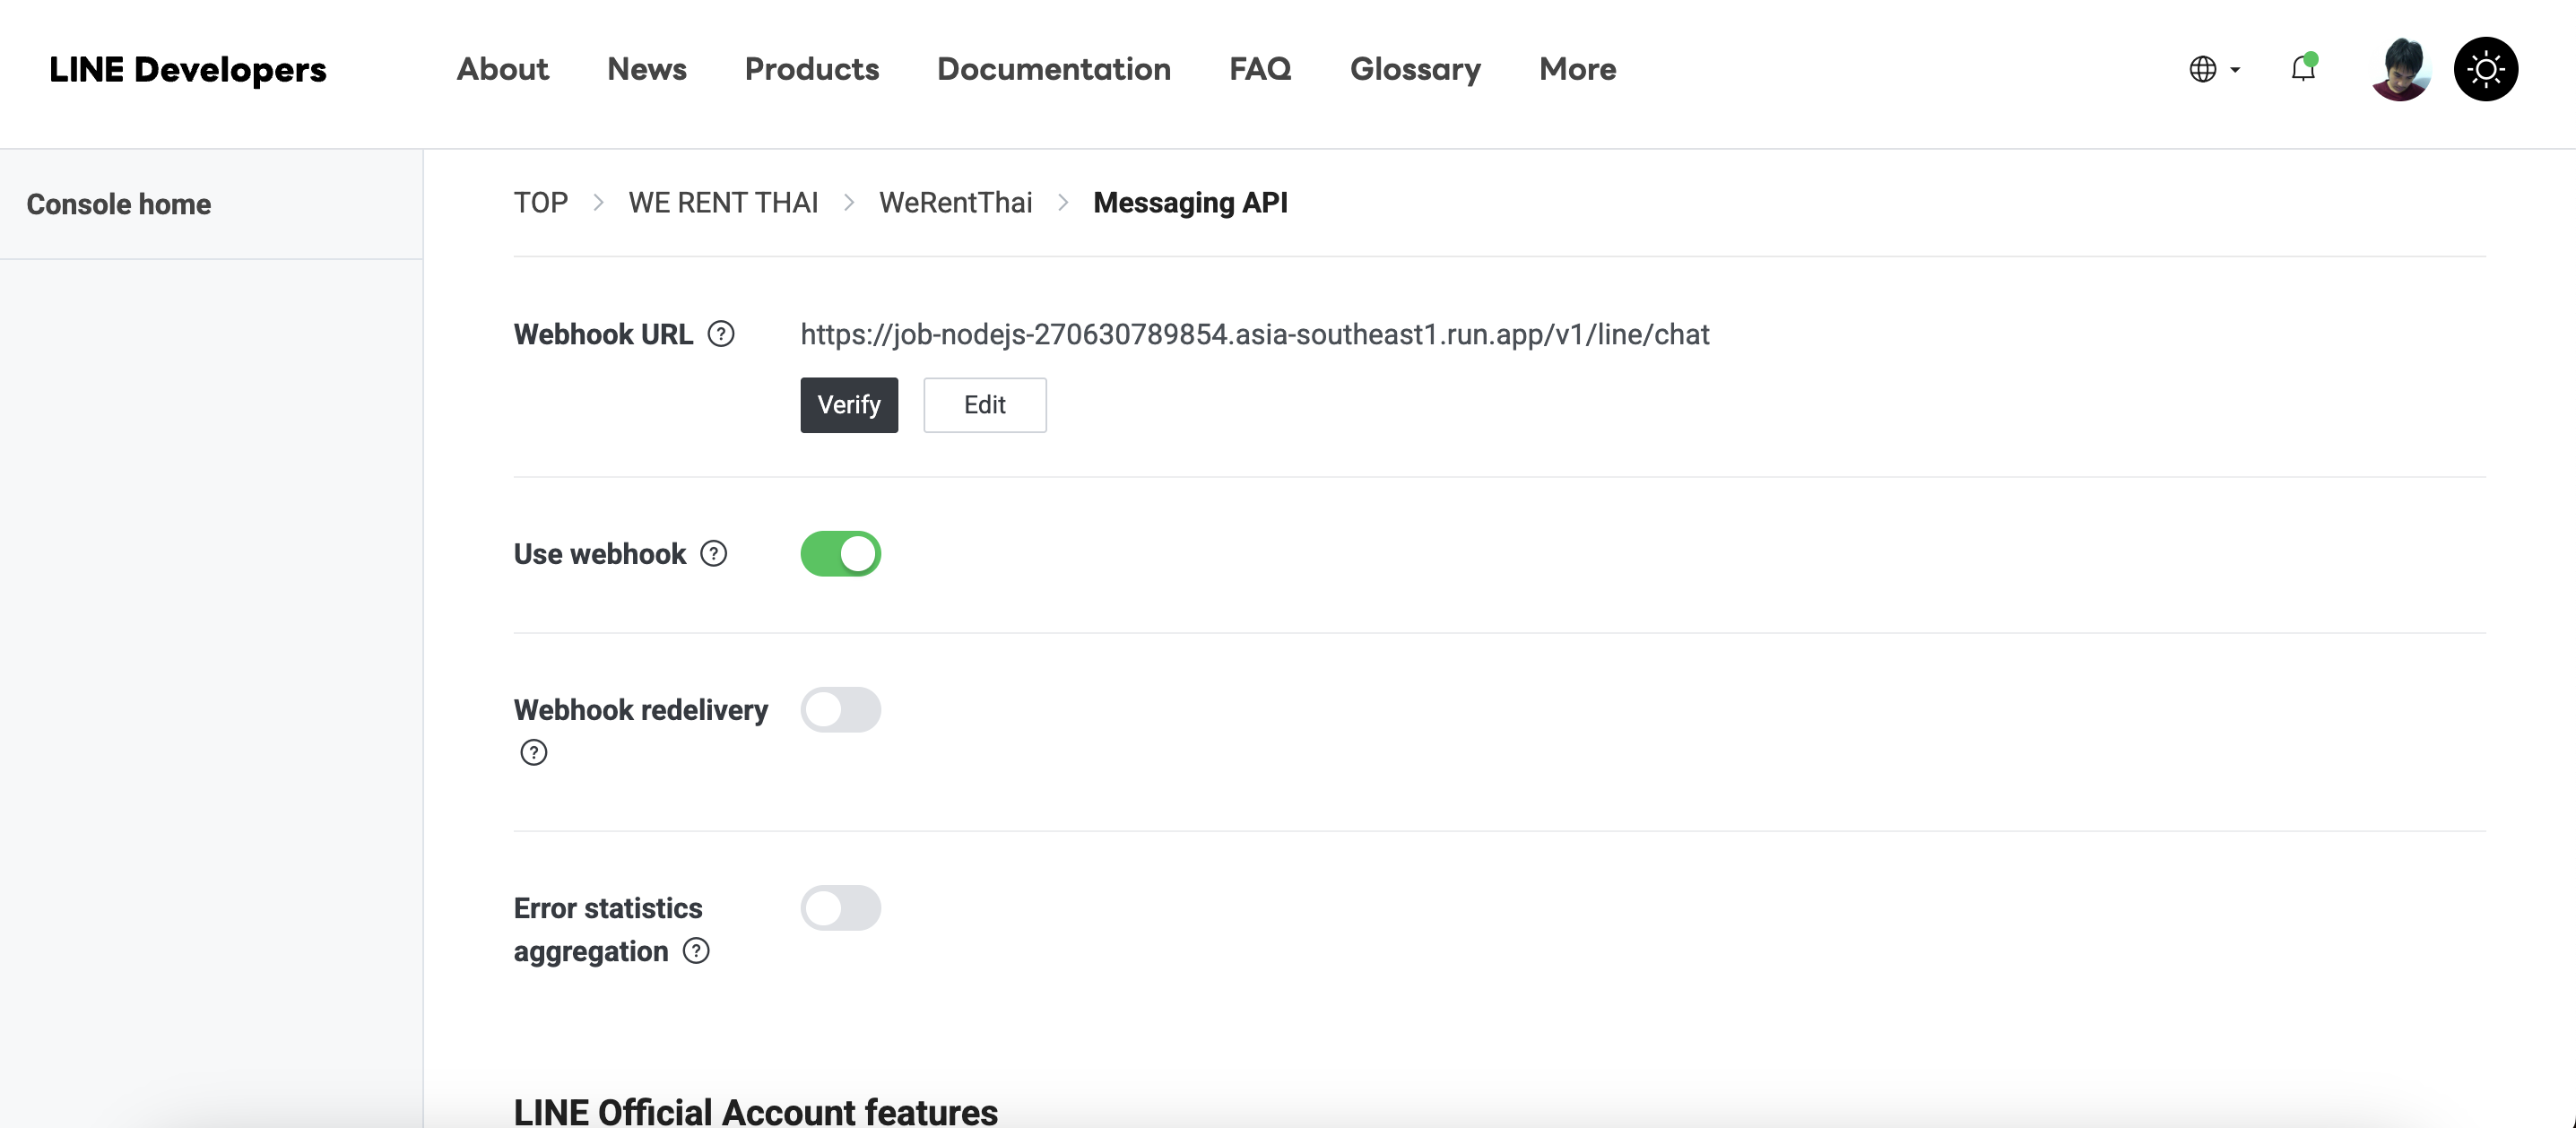
Task: Go to the FAQ page
Action: pyautogui.click(x=1260, y=69)
